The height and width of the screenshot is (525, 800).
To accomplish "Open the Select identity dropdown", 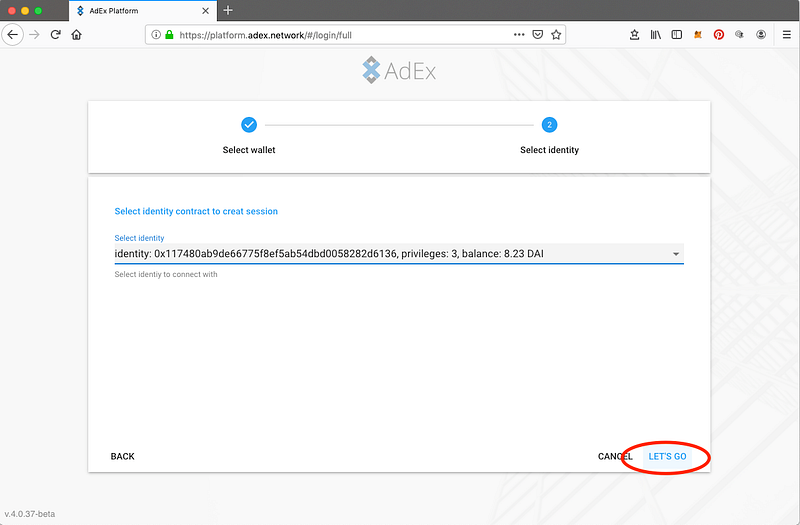I will 399,254.
